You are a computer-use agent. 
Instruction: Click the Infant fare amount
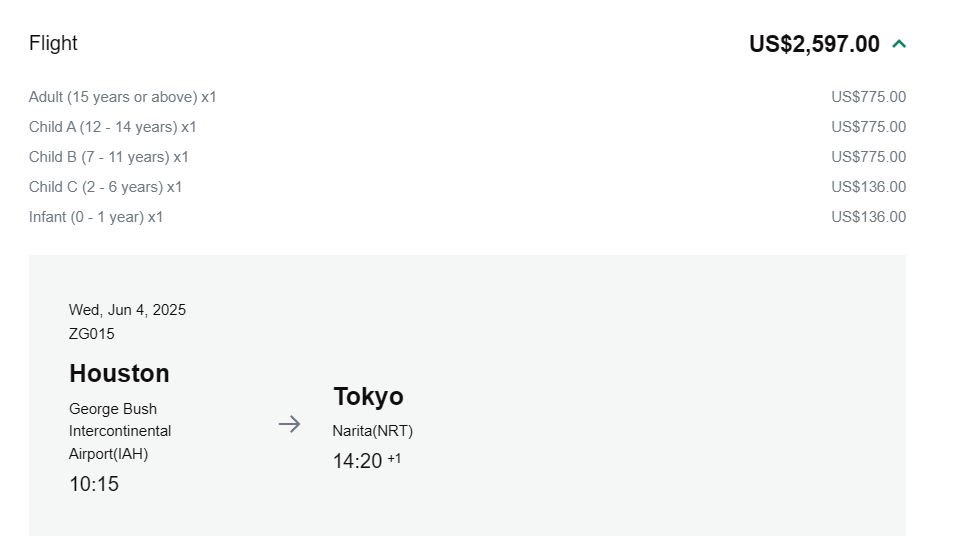868,217
